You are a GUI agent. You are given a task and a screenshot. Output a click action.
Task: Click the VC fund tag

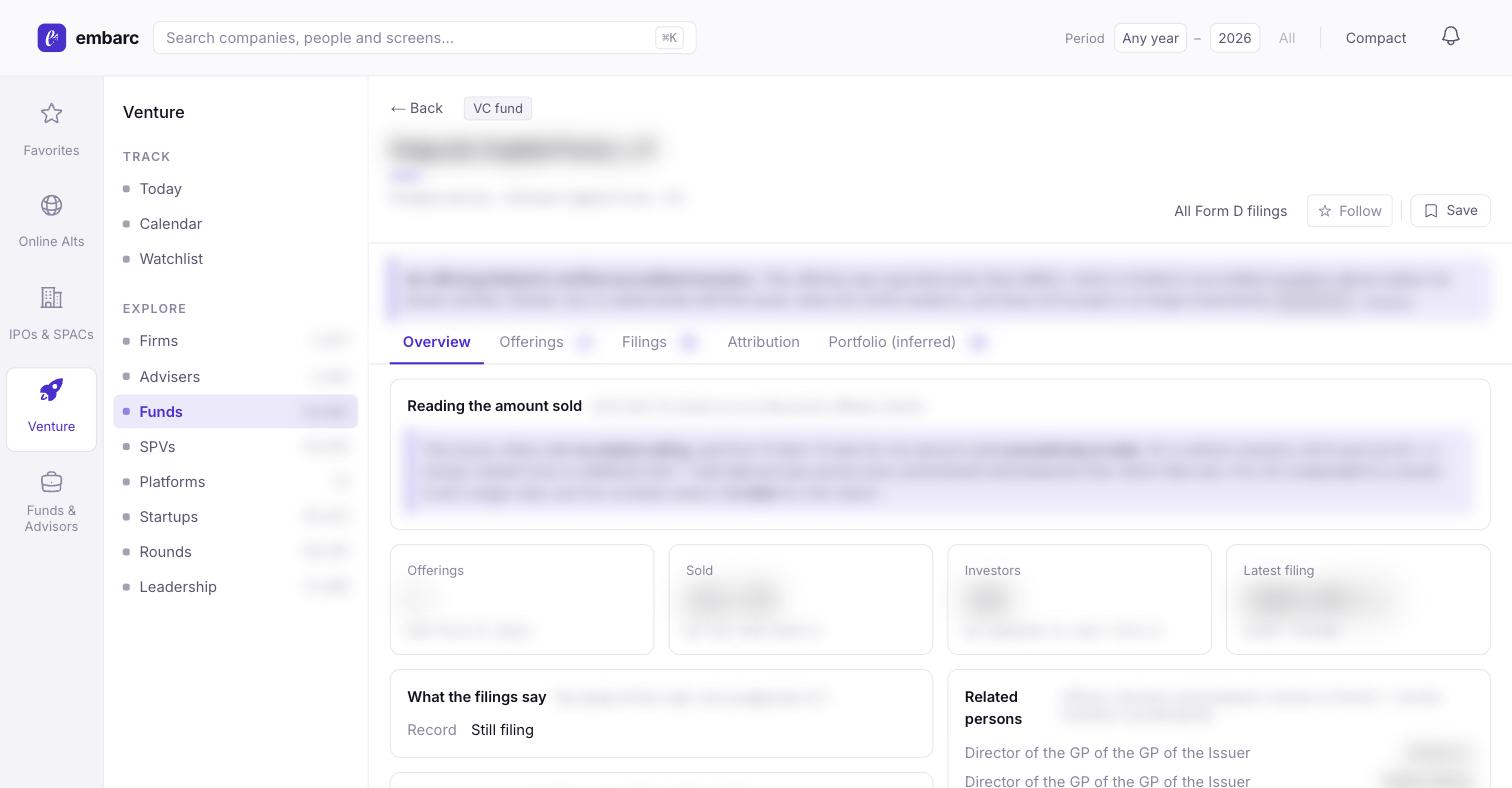(498, 108)
